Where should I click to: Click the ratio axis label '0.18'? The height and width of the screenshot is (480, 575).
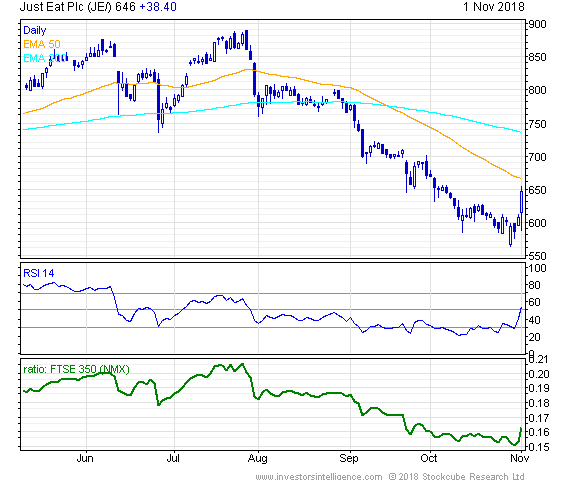[x=539, y=403]
